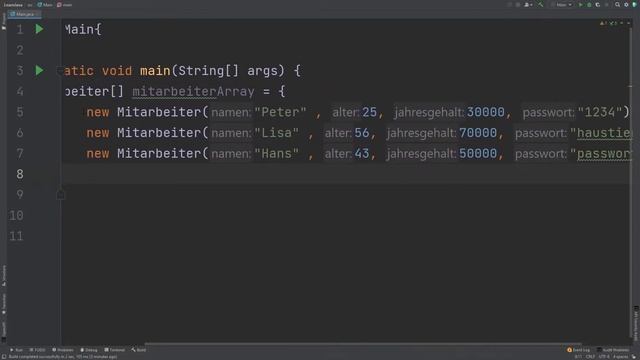The height and width of the screenshot is (360, 640).
Task: Open the Structure tool window on left stripe
Action: pos(4,276)
